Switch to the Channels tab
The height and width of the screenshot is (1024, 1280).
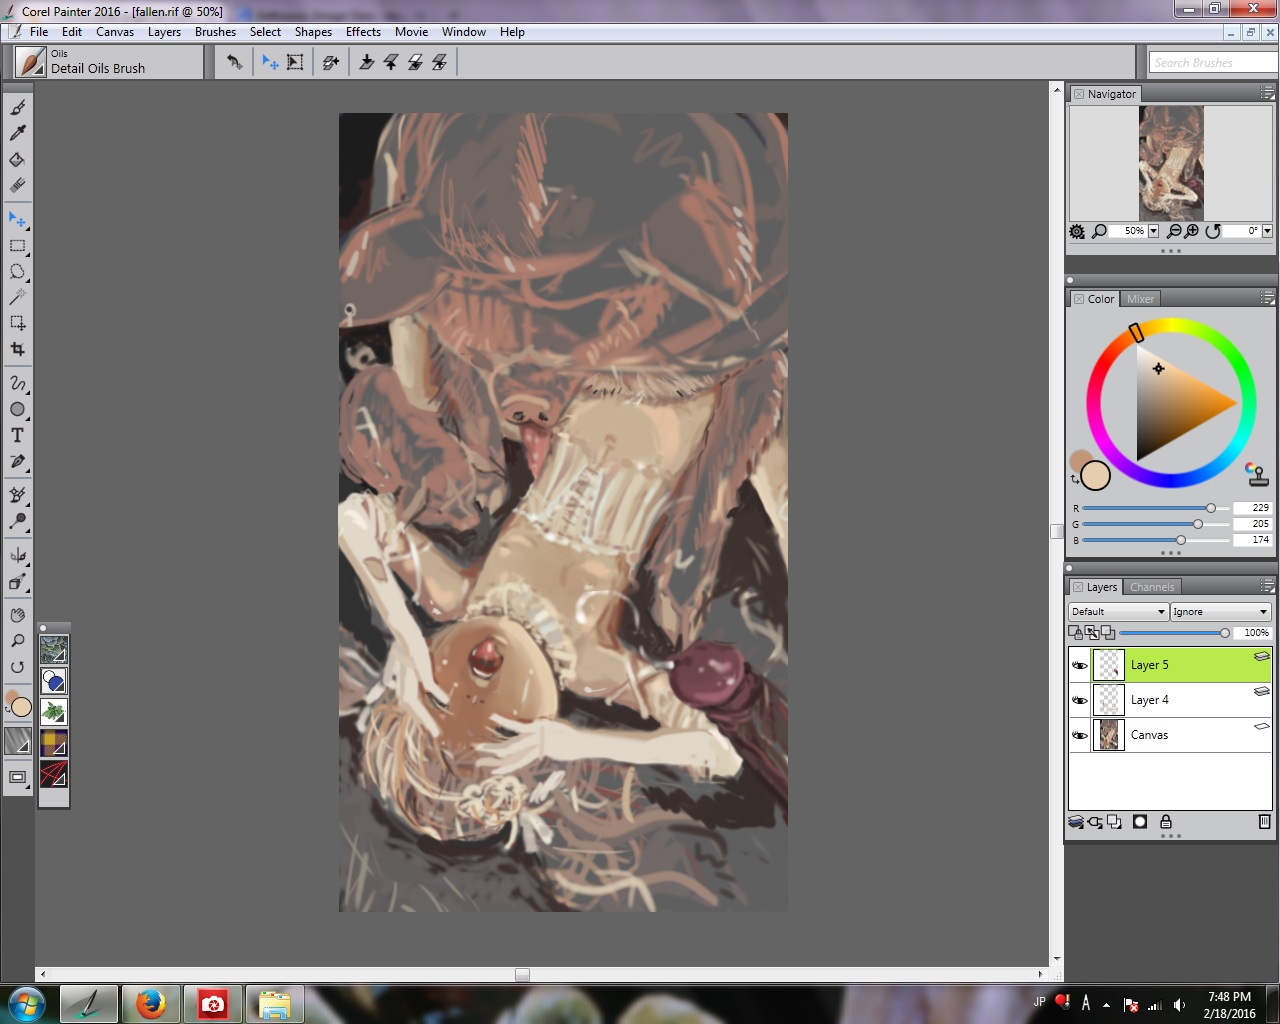click(x=1152, y=587)
